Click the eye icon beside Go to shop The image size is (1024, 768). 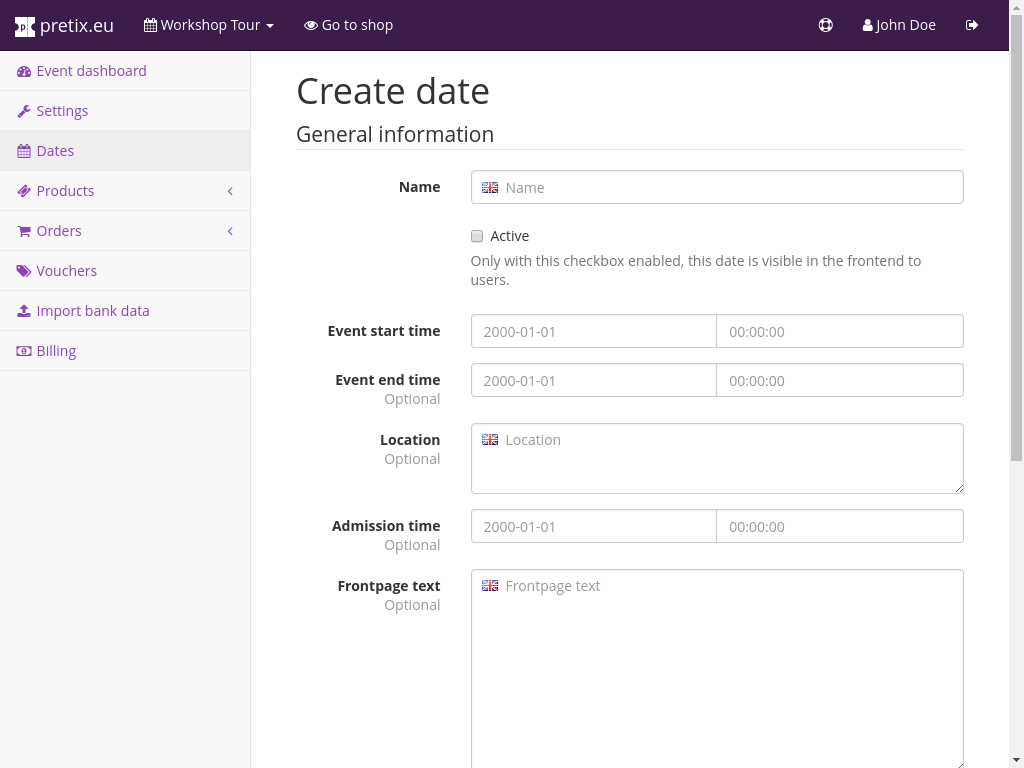[x=311, y=25]
